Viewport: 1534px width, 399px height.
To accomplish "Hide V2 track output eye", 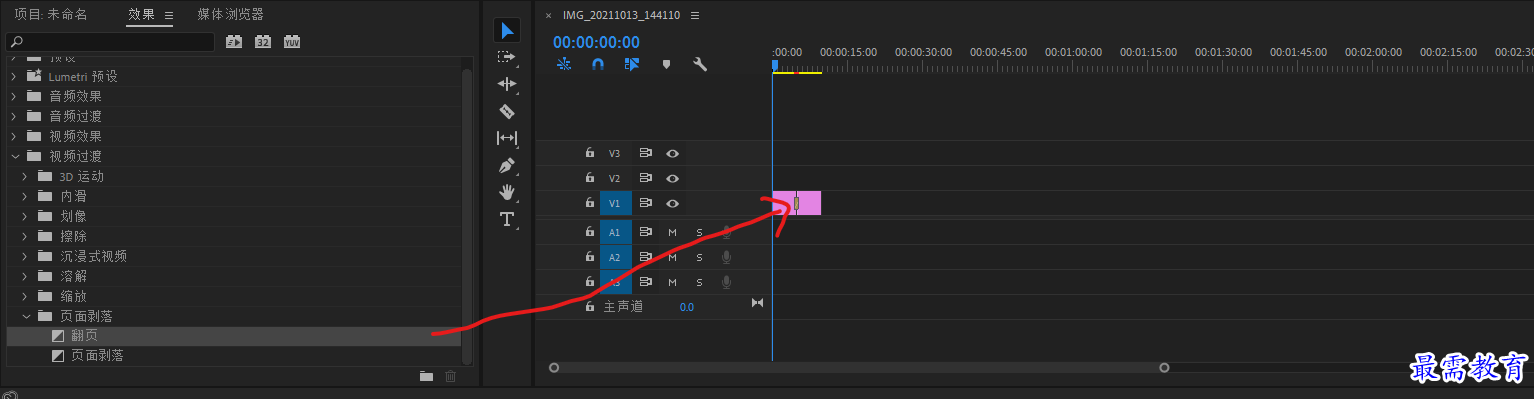I will pos(673,178).
